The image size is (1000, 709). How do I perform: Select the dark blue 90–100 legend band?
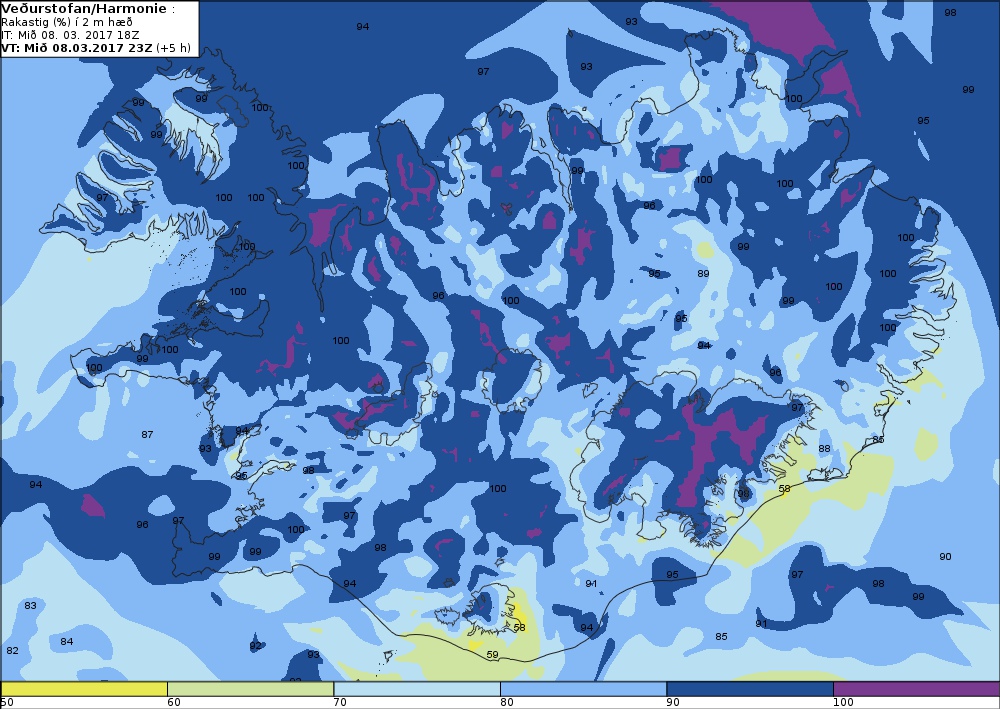749,689
